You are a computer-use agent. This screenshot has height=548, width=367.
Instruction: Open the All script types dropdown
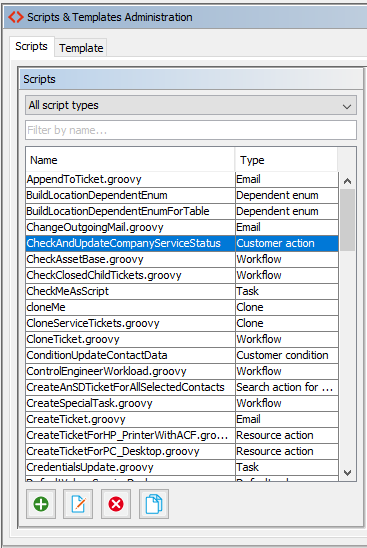click(191, 105)
